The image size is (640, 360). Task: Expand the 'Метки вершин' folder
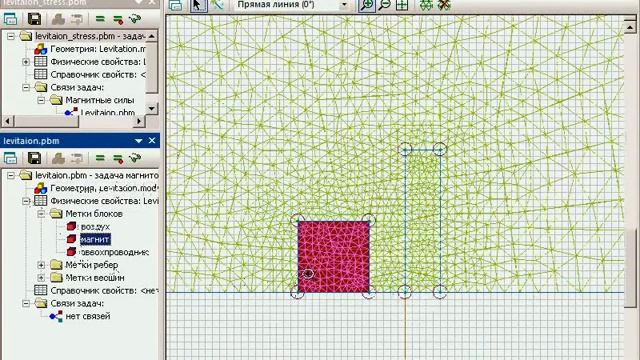tap(41, 278)
